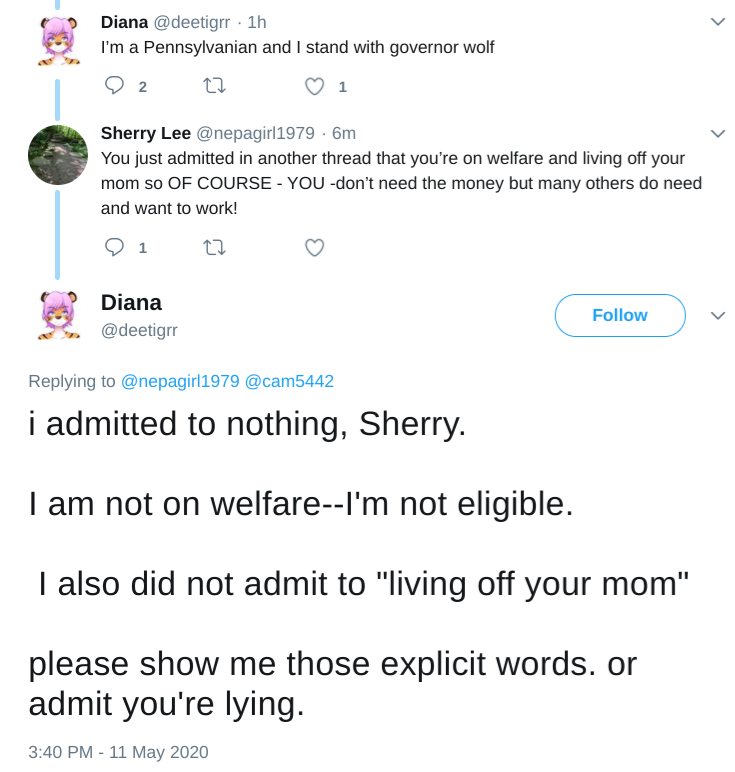Open @nepagirl1979 mention in reply line
The image size is (735, 772).
tap(180, 381)
